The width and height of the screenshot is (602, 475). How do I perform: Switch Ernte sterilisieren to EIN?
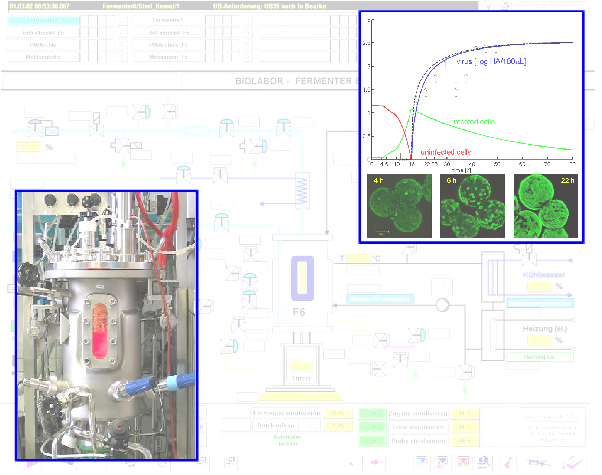372,427
